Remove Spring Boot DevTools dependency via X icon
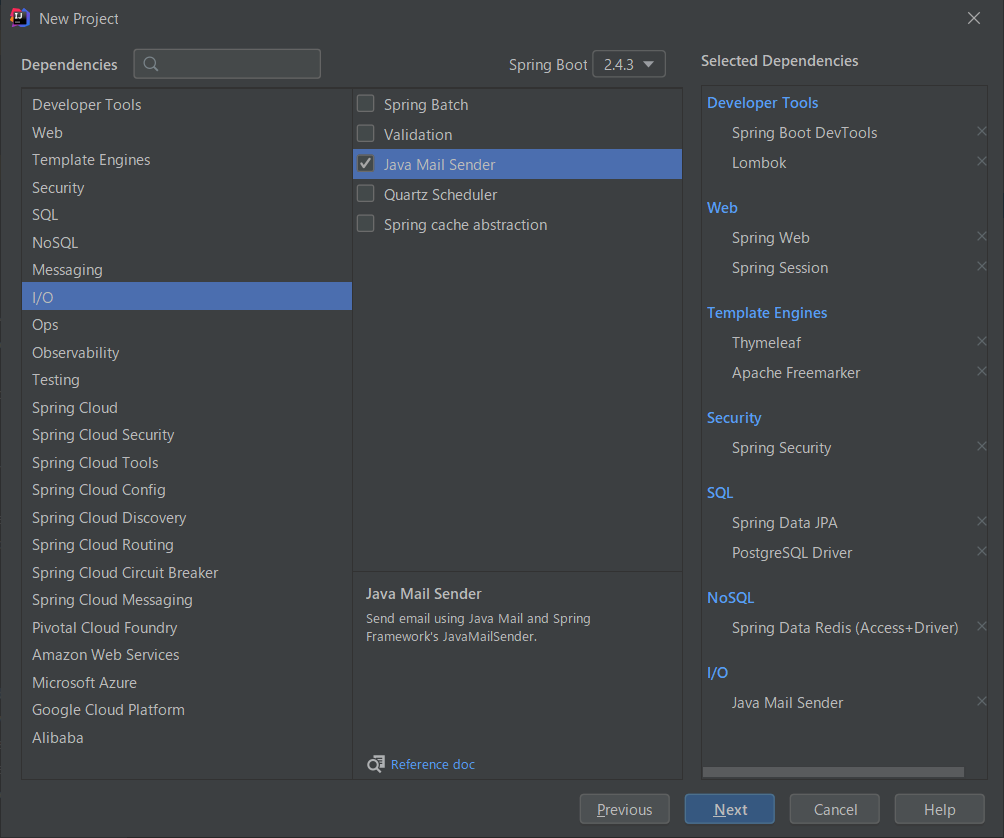 pyautogui.click(x=981, y=132)
